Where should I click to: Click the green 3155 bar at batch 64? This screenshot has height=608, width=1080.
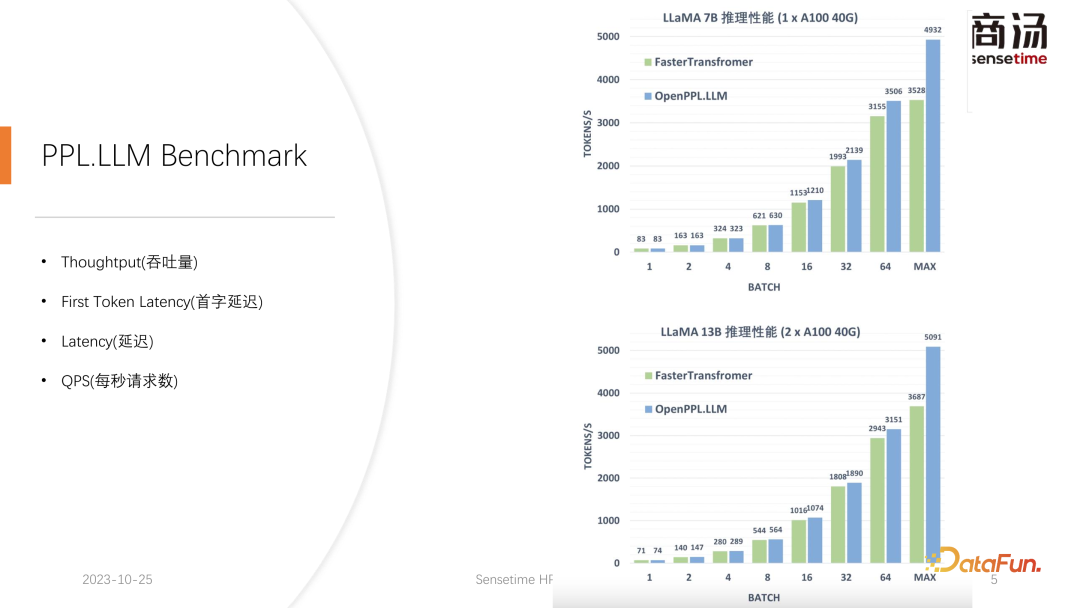click(x=877, y=184)
